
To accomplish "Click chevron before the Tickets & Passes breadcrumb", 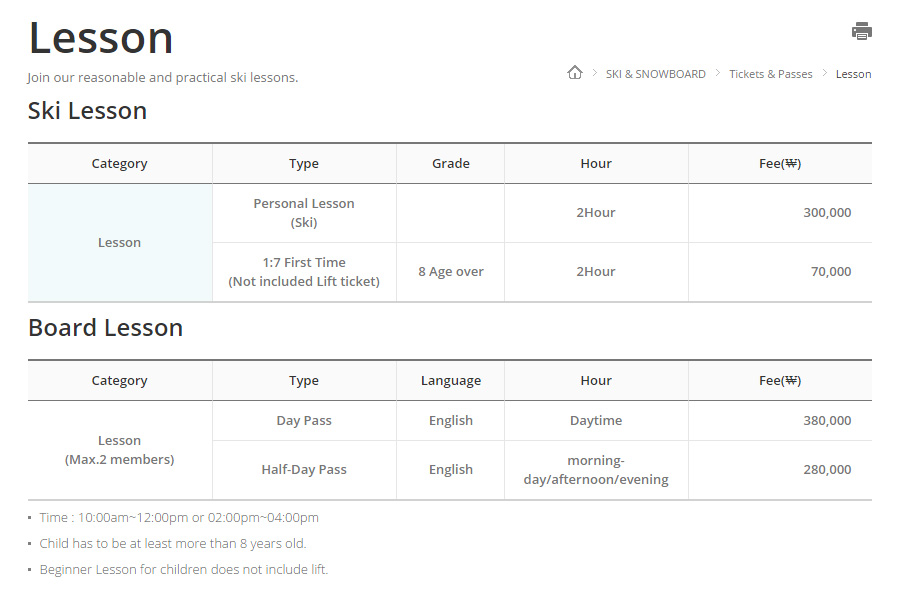I will click(718, 73).
